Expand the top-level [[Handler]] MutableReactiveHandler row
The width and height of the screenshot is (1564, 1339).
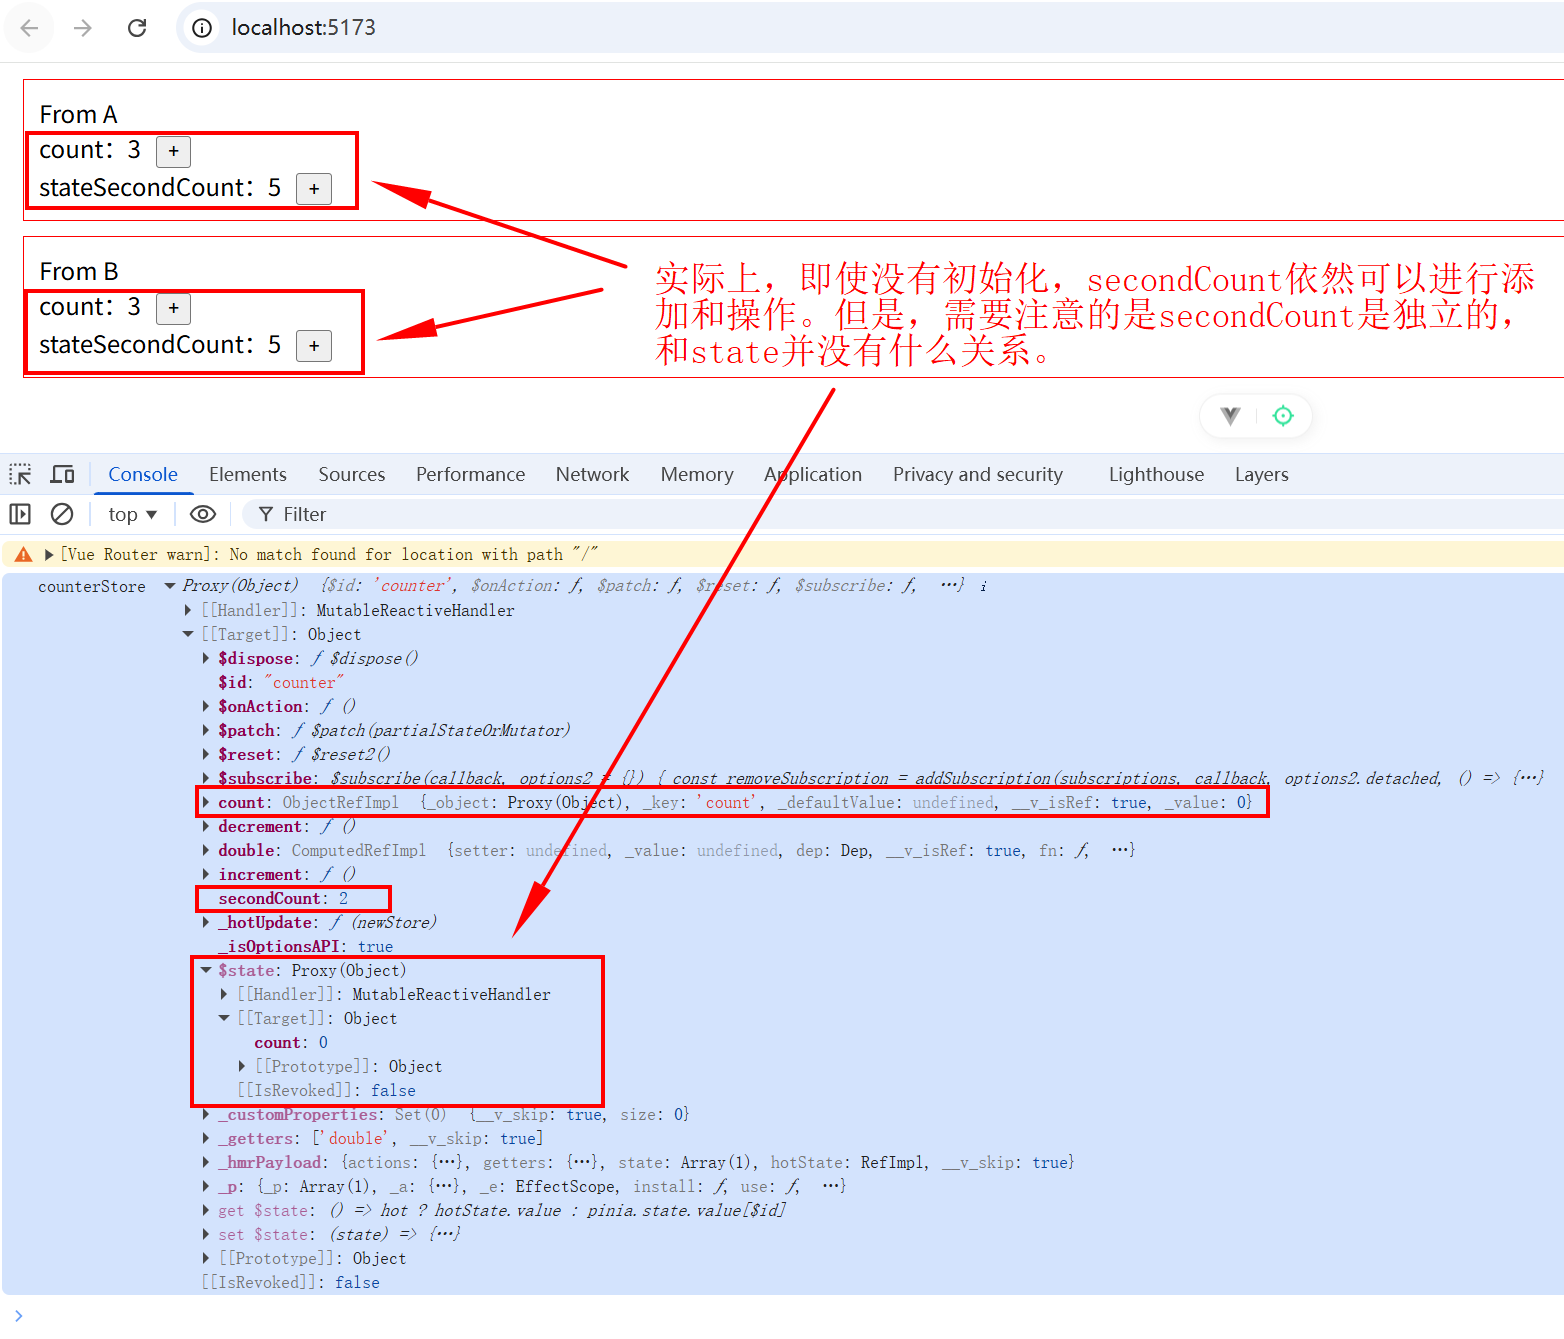pos(188,610)
